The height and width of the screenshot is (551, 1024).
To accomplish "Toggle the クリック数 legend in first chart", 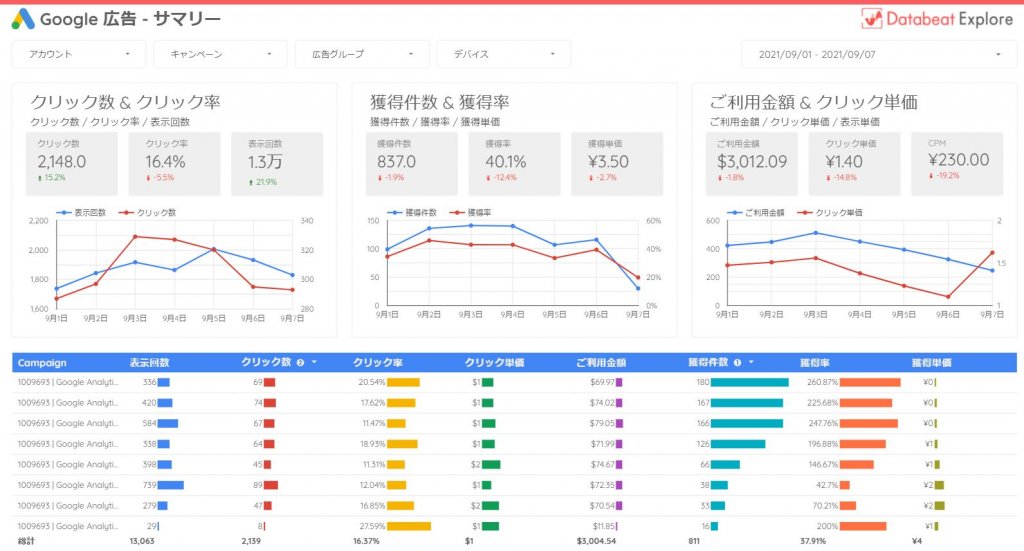I will coord(147,213).
